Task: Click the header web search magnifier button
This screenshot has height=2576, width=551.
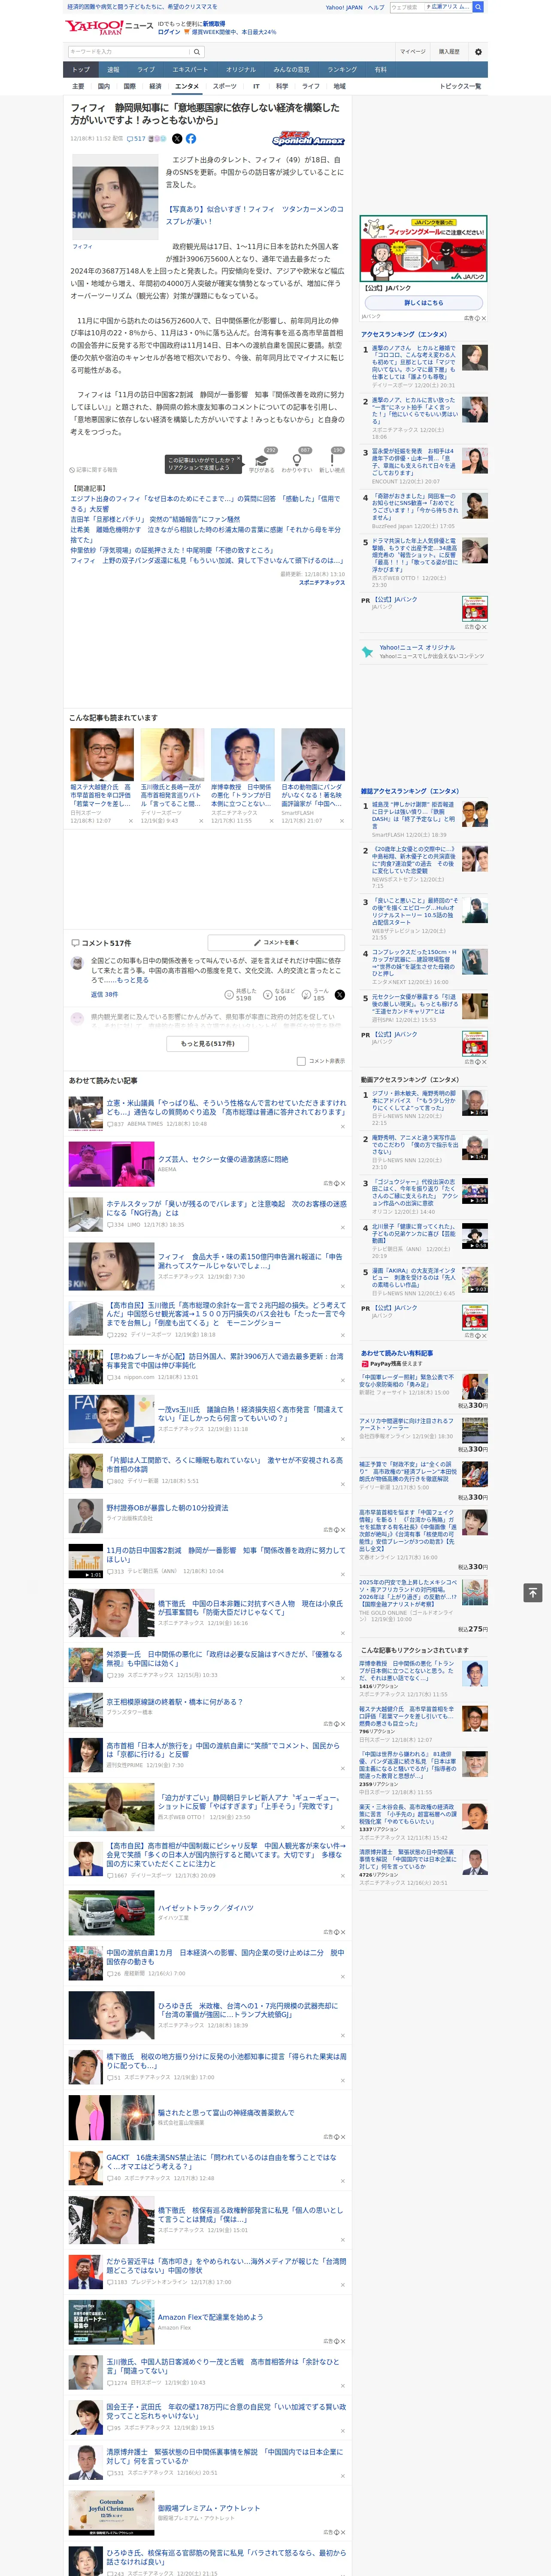Action: [x=478, y=7]
